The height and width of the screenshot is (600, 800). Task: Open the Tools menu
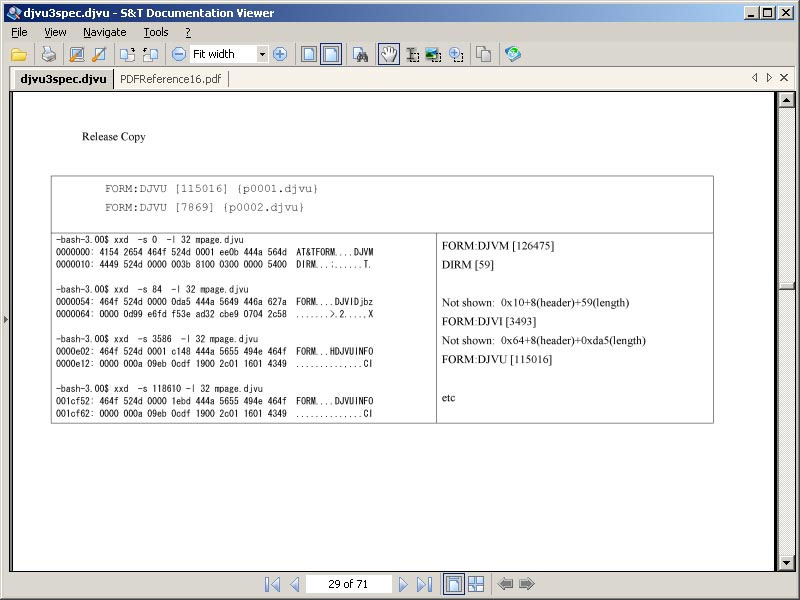[x=156, y=32]
